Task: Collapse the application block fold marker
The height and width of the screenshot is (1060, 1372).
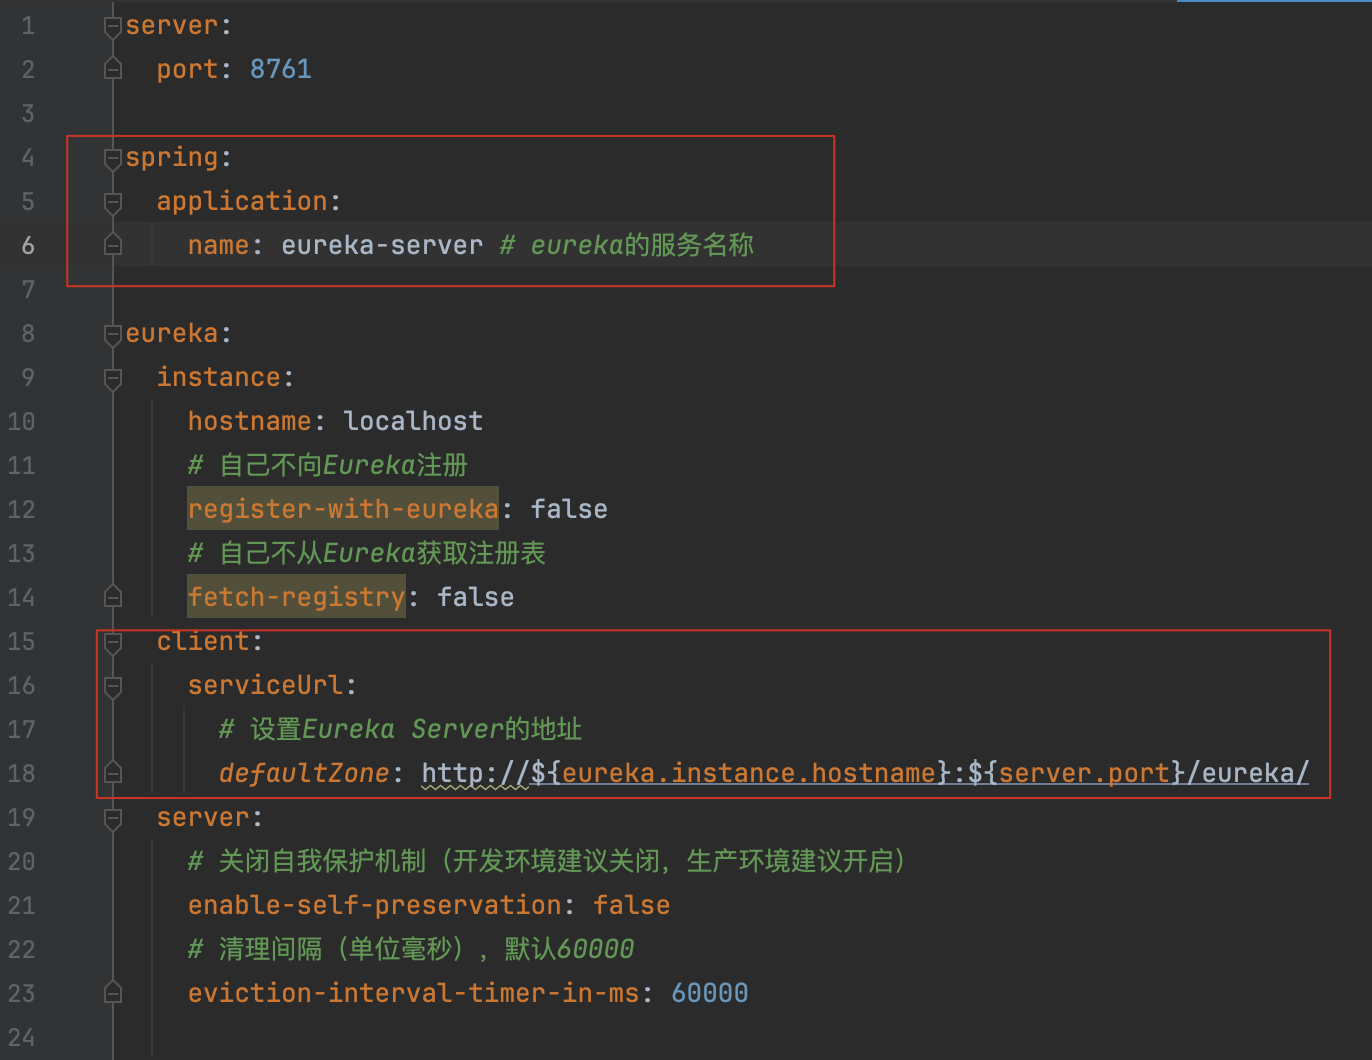Action: 113,203
